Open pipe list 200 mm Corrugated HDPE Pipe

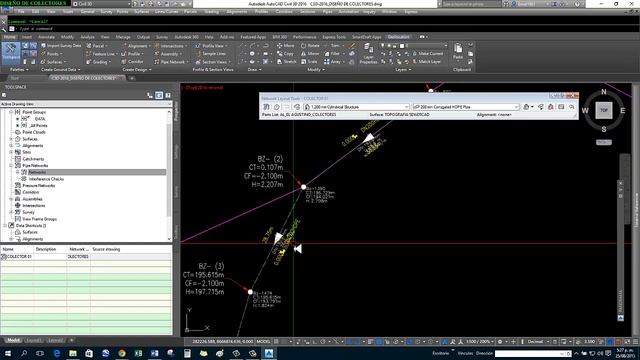(465, 107)
